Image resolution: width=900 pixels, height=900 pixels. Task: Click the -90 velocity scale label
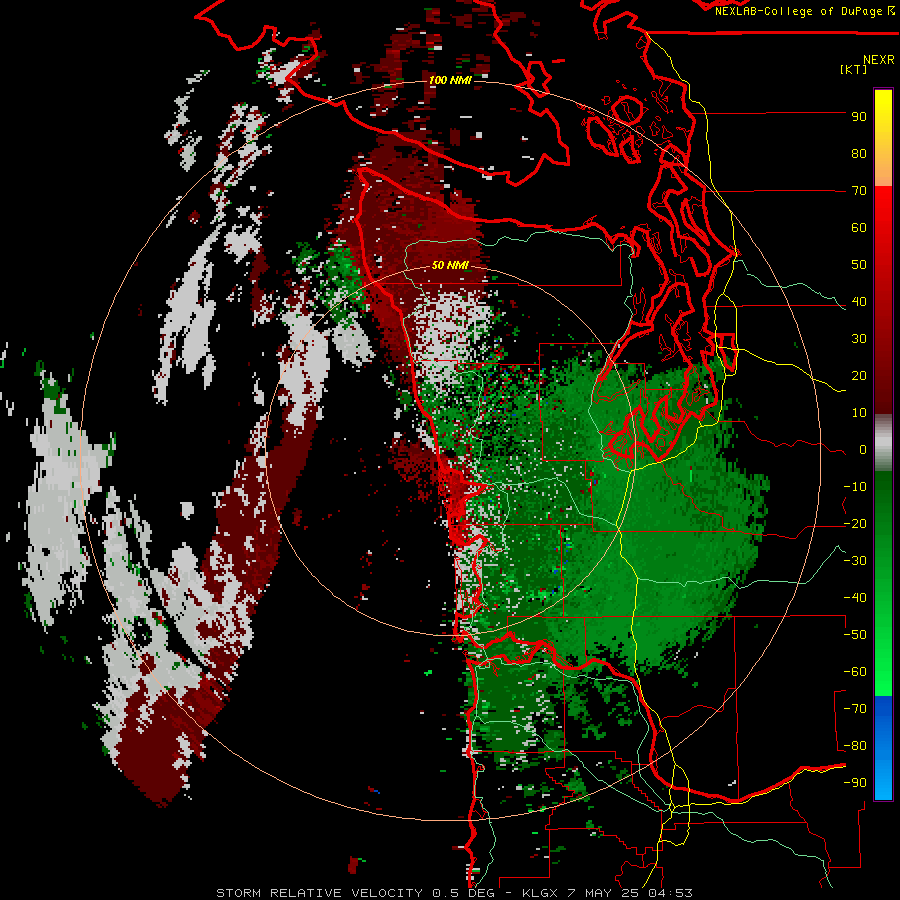(x=855, y=783)
